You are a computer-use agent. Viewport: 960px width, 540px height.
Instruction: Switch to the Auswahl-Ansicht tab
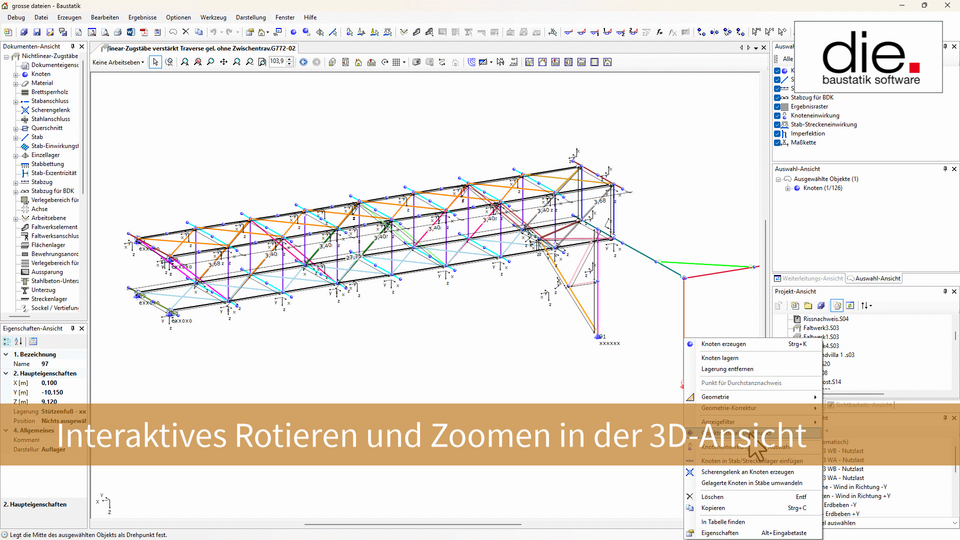(x=876, y=278)
